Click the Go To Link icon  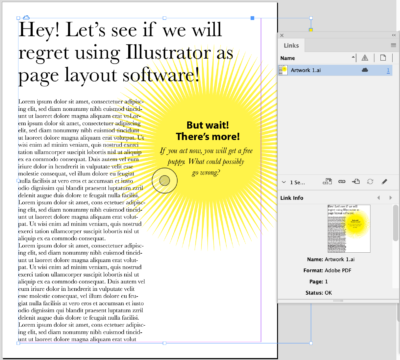tap(356, 181)
